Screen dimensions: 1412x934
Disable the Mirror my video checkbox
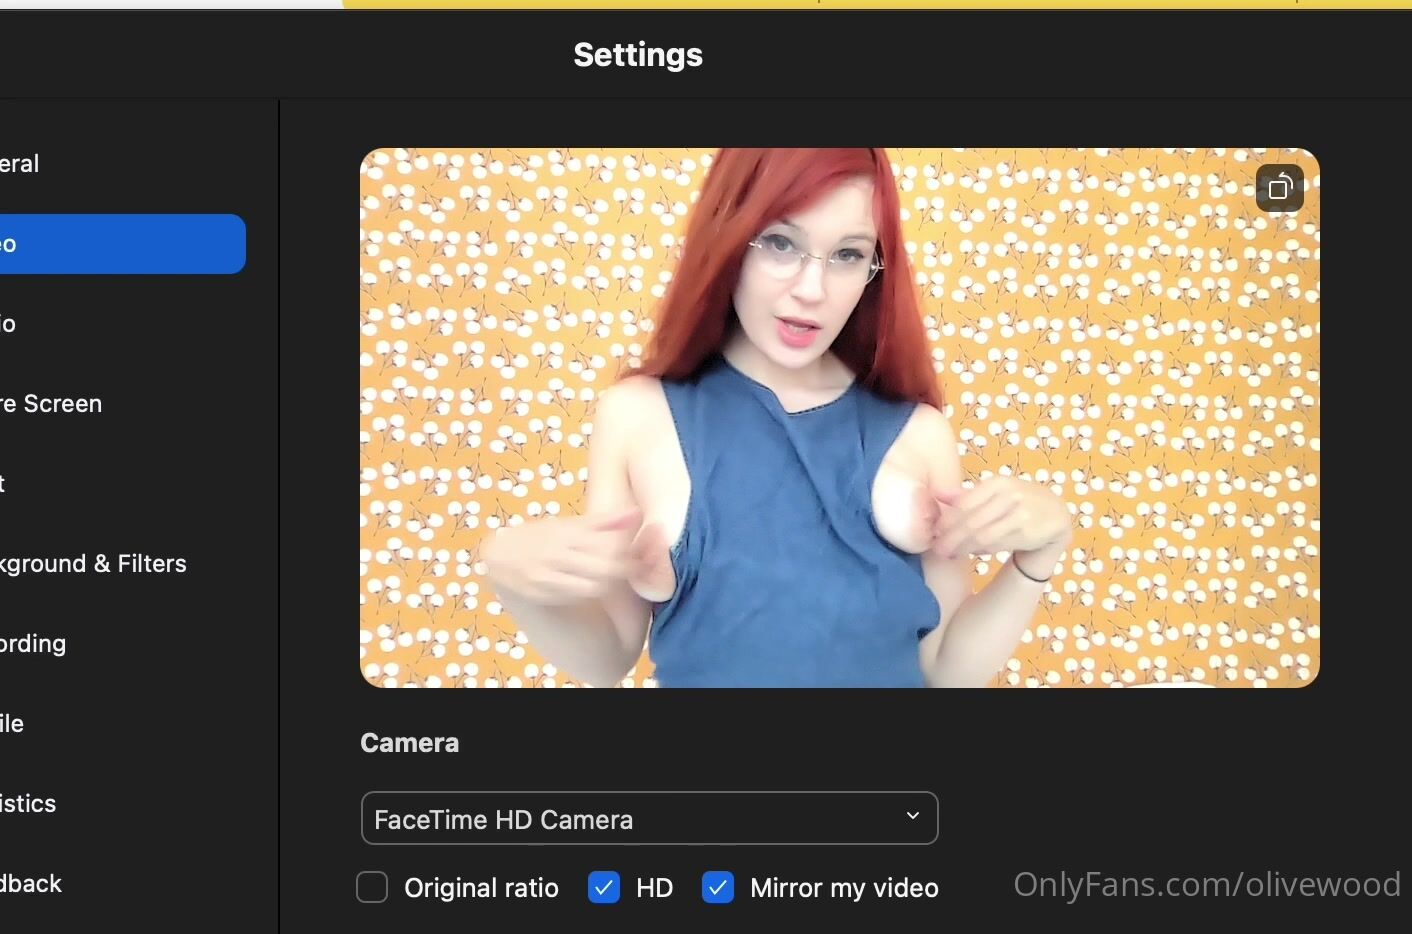point(718,887)
